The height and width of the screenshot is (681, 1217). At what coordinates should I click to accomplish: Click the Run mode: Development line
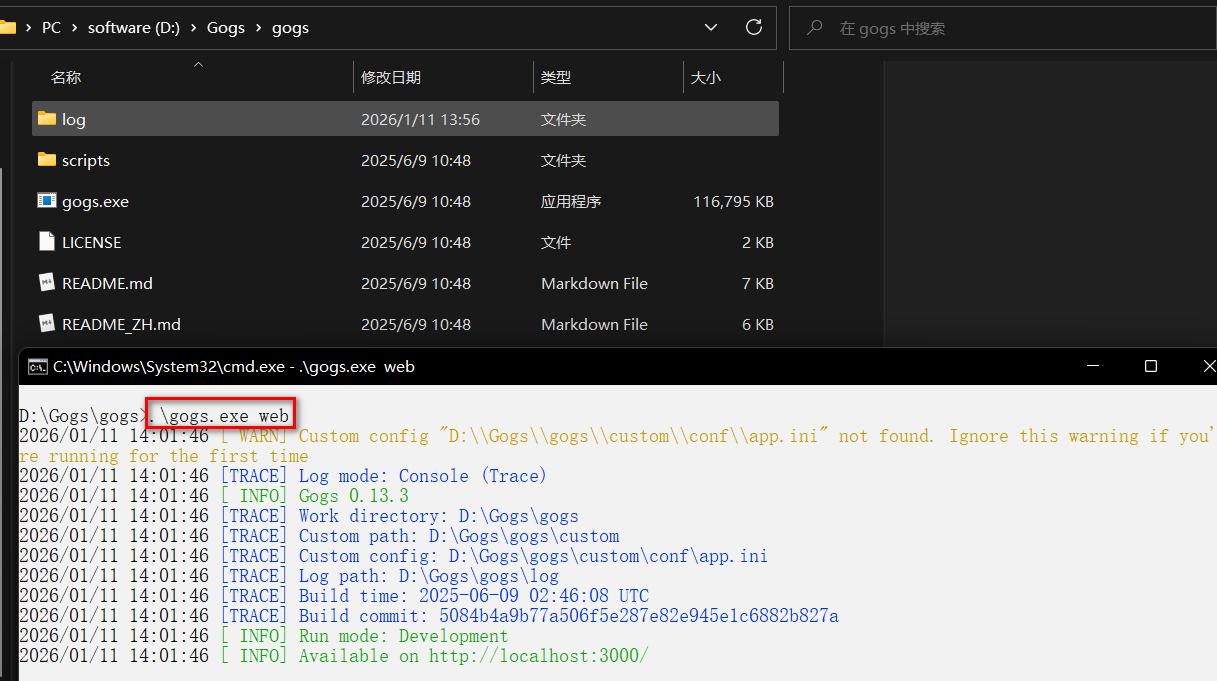(x=264, y=636)
